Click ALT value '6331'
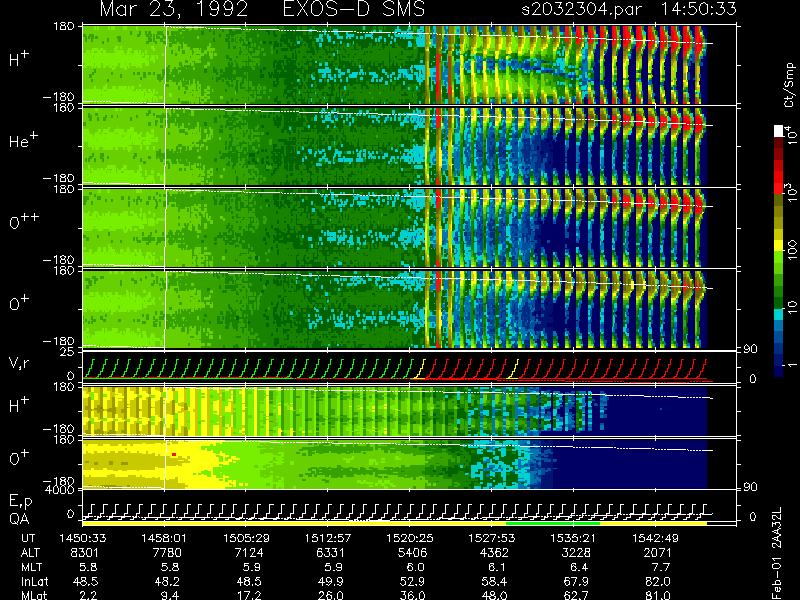The width and height of the screenshot is (800, 600). point(330,553)
